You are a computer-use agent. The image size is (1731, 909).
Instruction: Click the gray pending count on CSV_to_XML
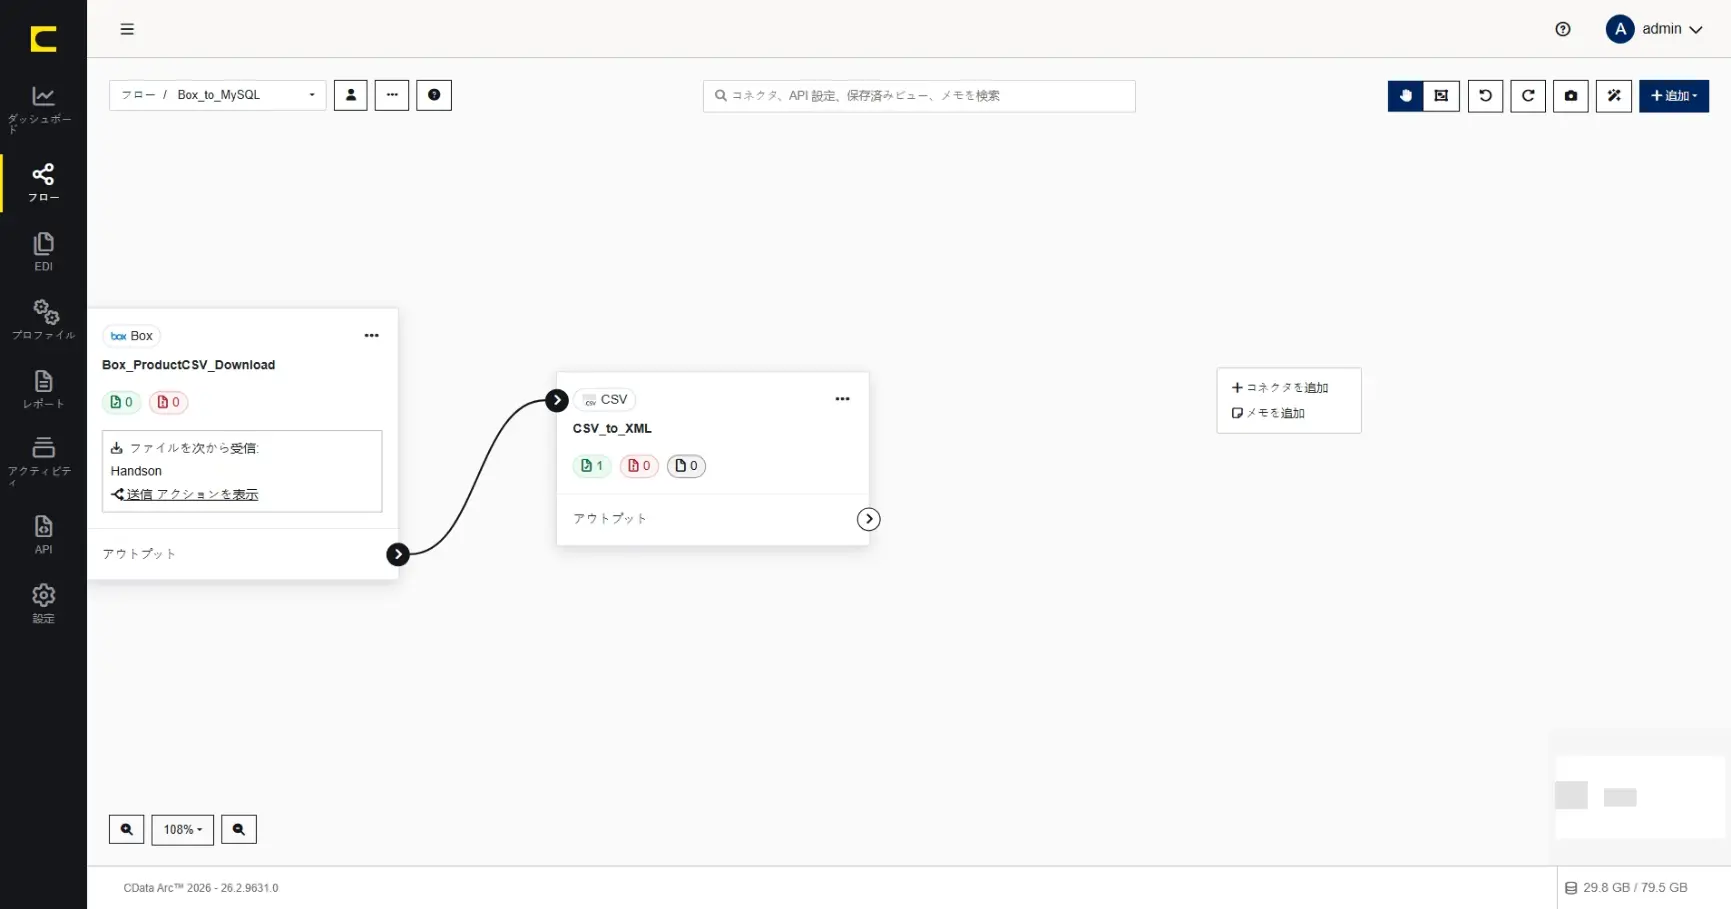click(686, 466)
